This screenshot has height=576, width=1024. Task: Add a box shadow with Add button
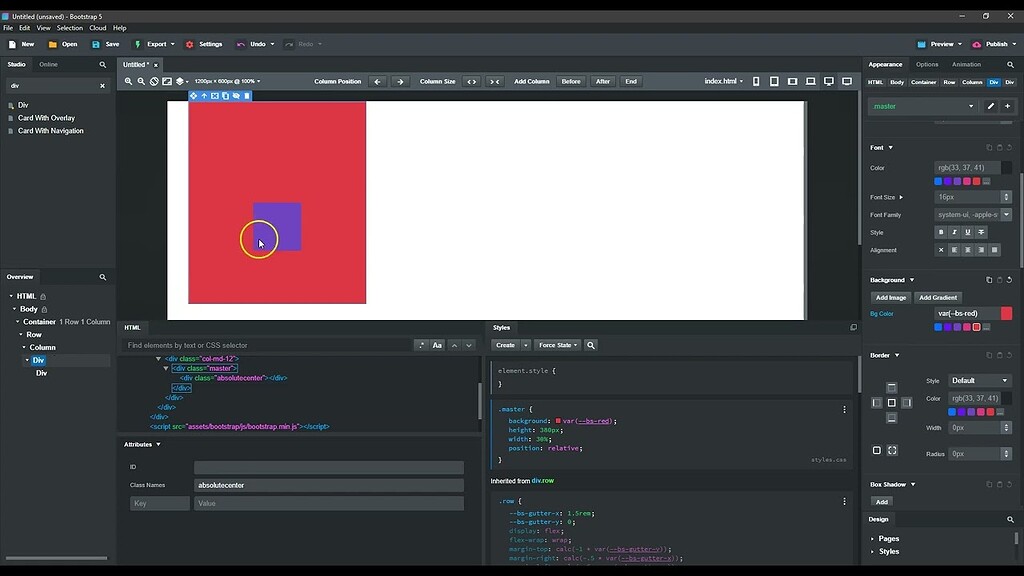(882, 502)
